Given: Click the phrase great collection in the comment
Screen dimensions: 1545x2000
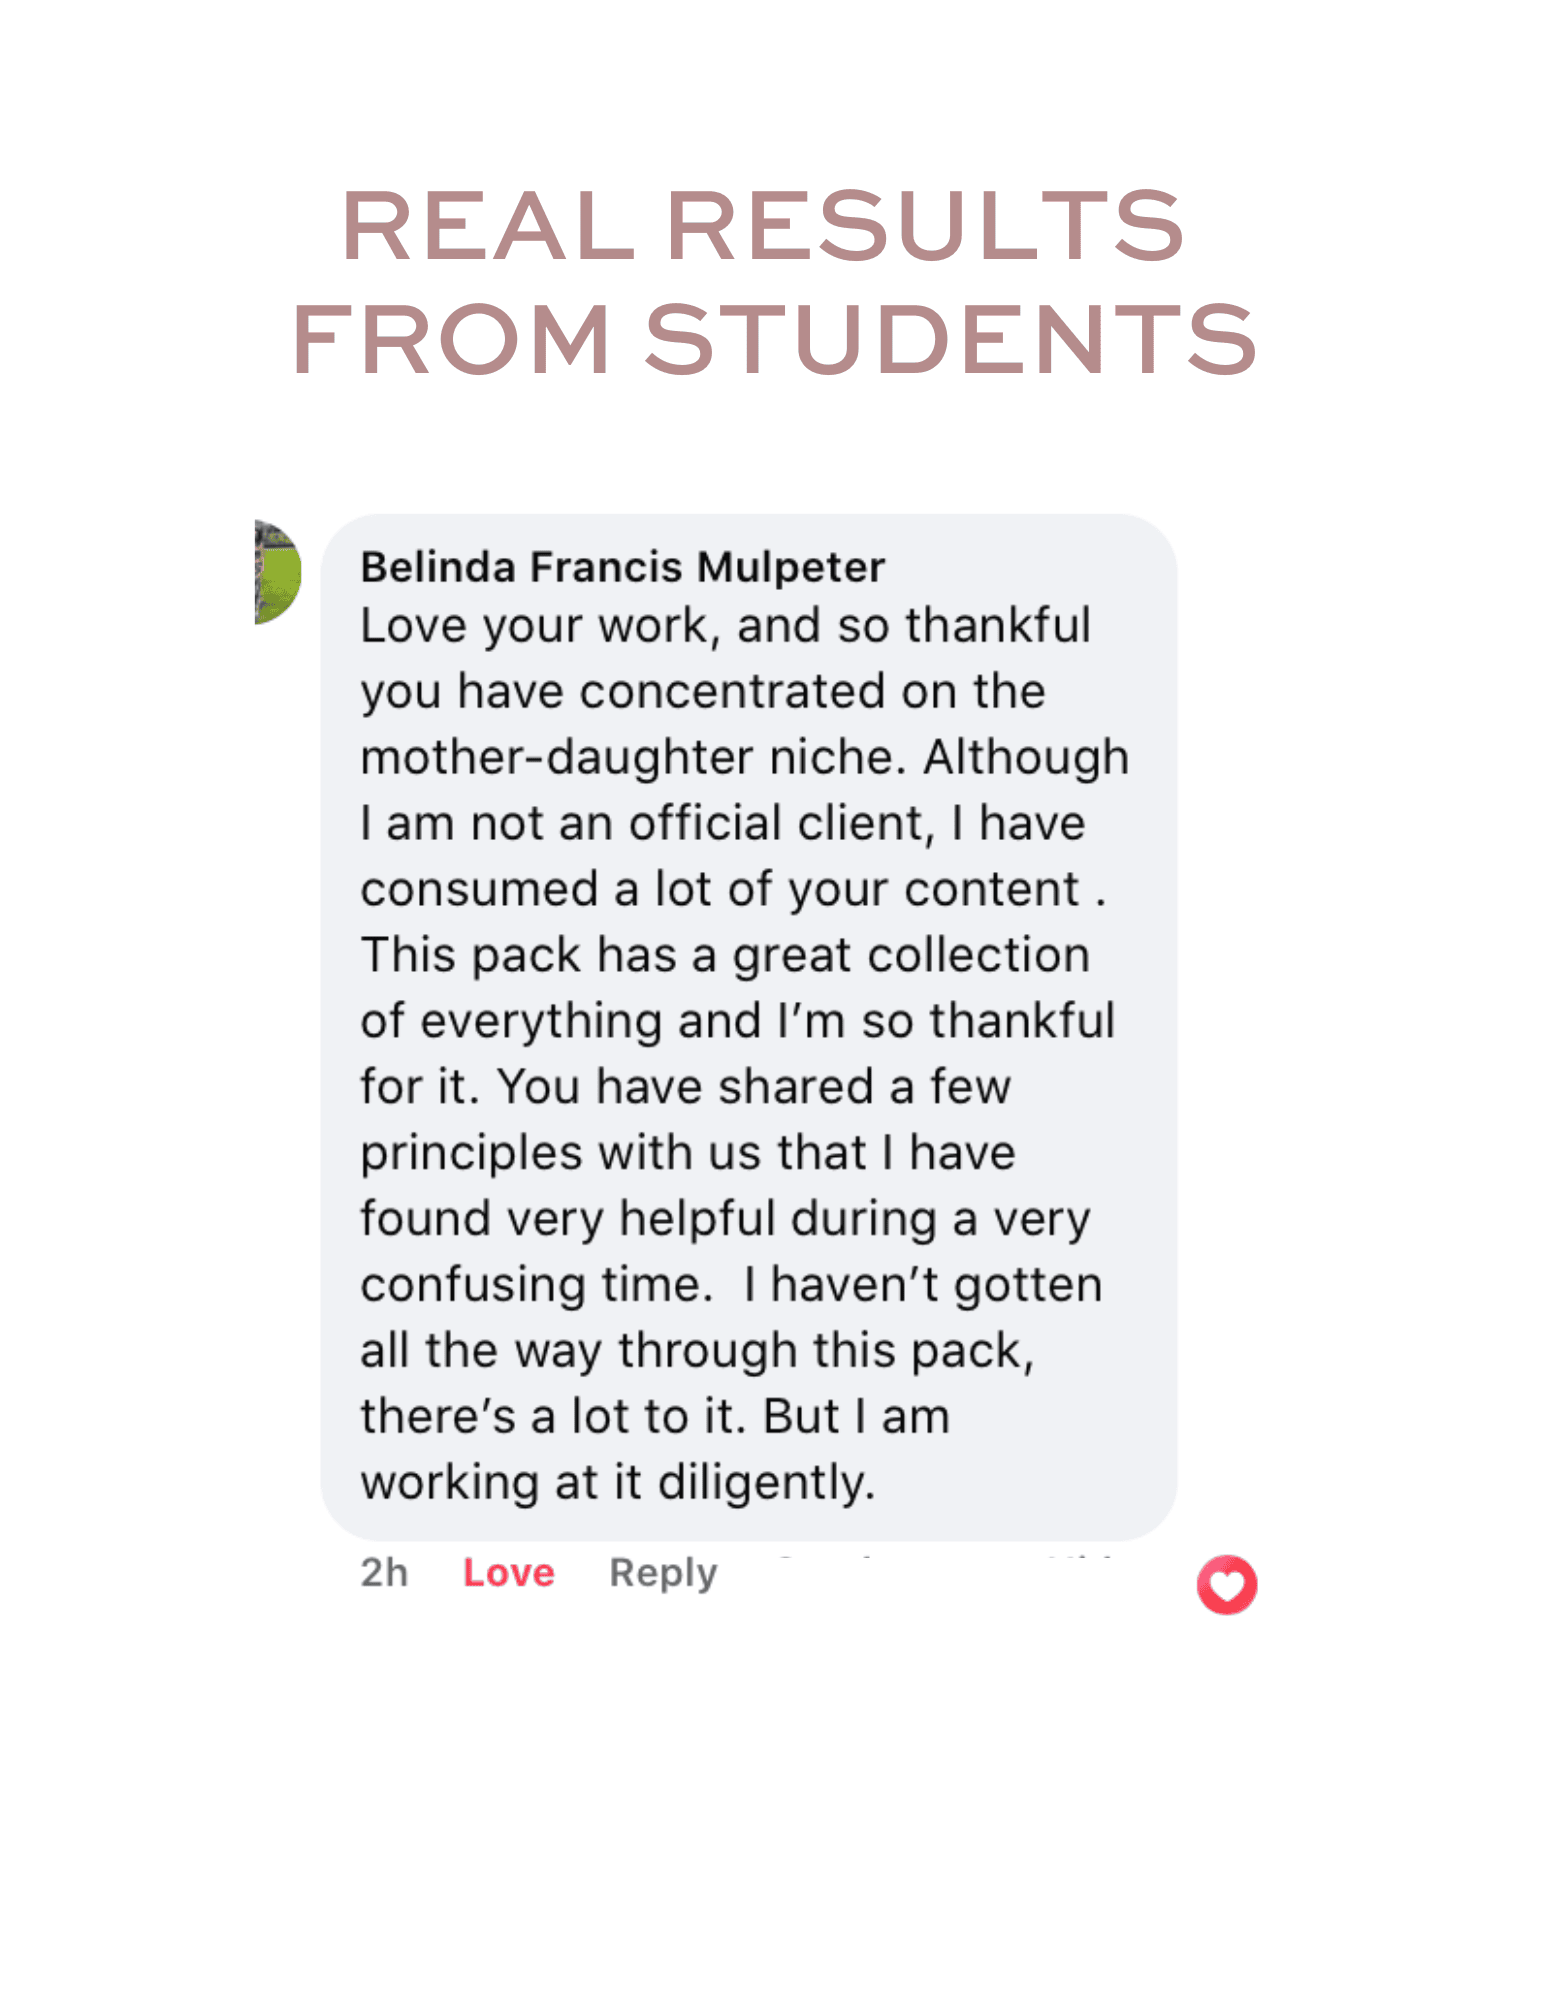Looking at the screenshot, I should coord(910,955).
